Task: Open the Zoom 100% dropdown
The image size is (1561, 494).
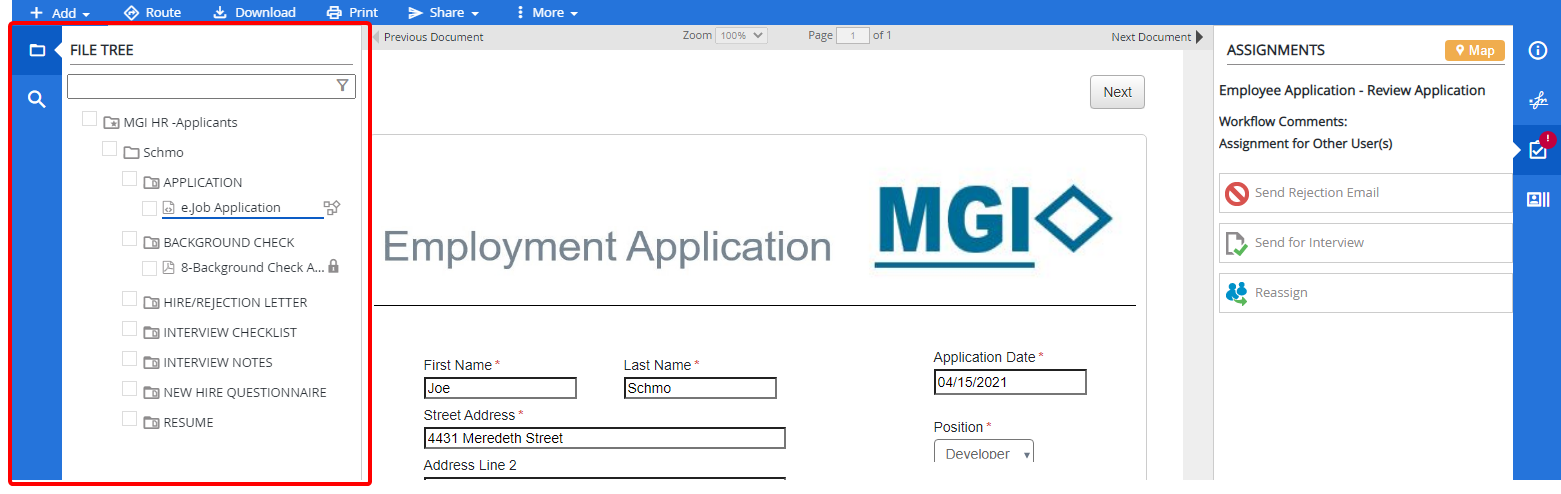Action: click(x=741, y=35)
